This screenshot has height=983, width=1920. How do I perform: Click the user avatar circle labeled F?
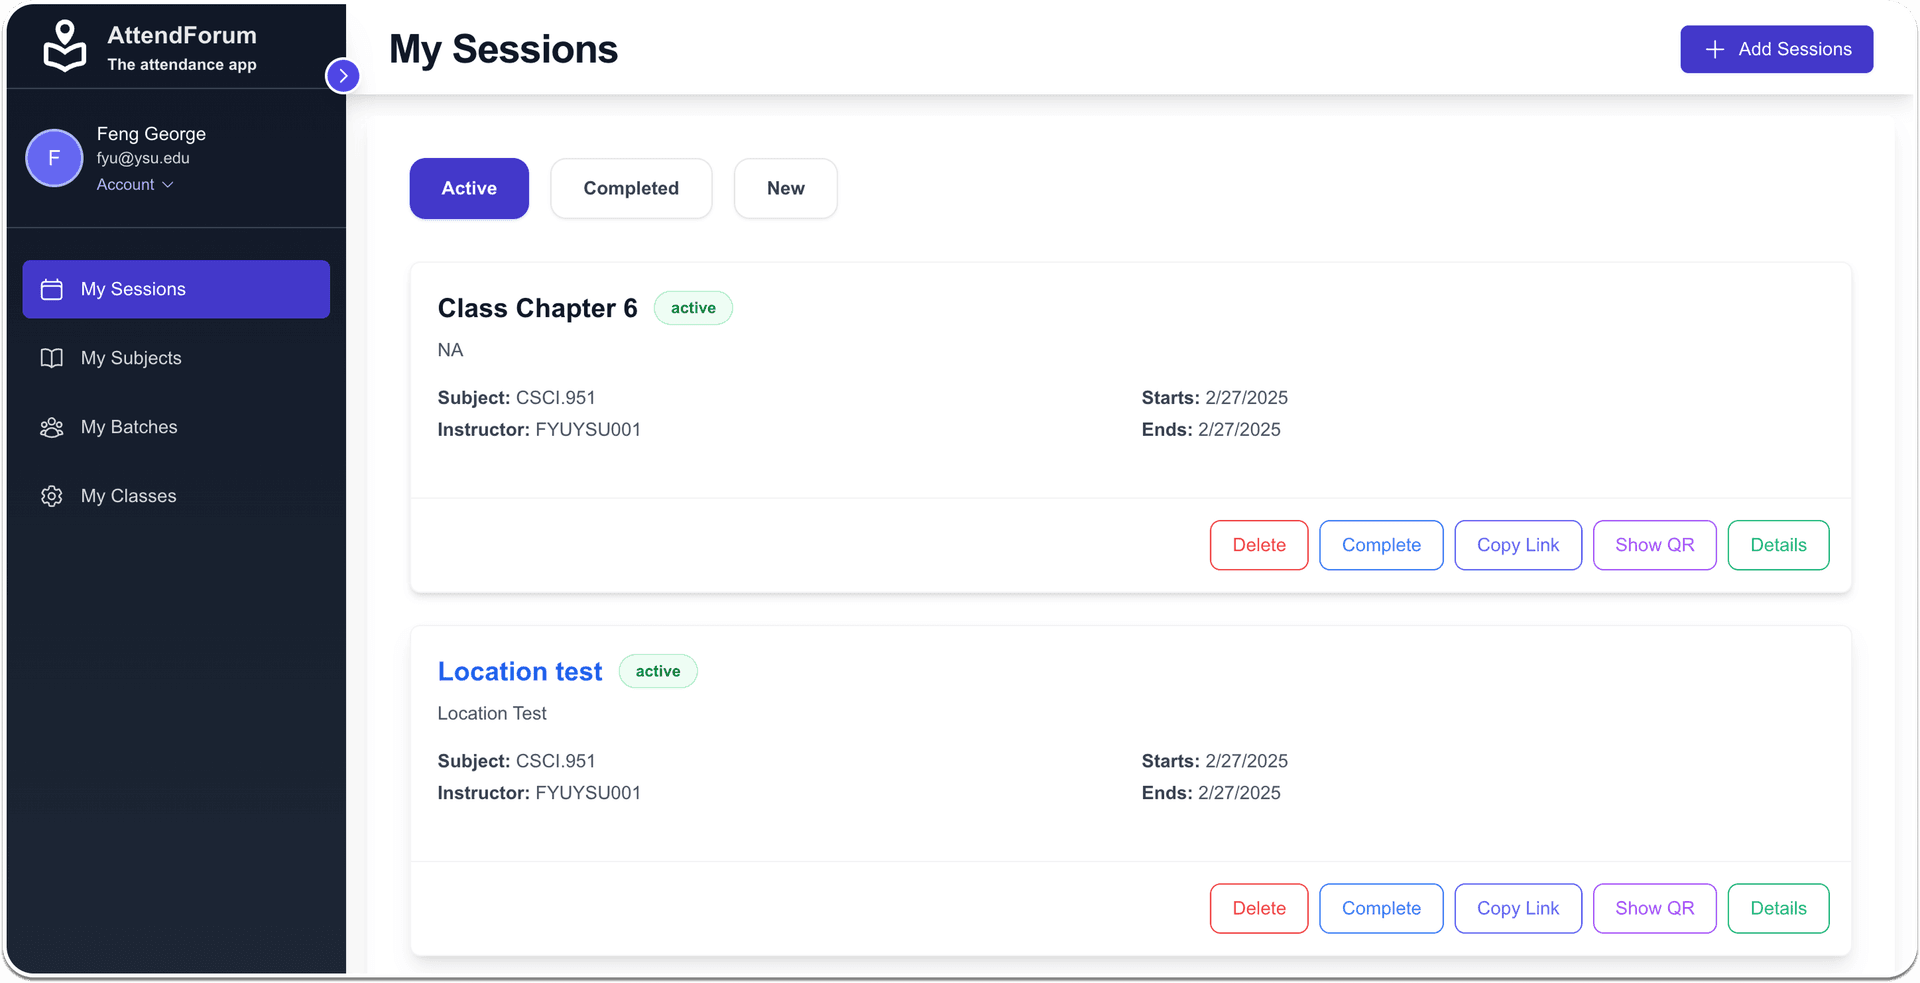coord(54,158)
